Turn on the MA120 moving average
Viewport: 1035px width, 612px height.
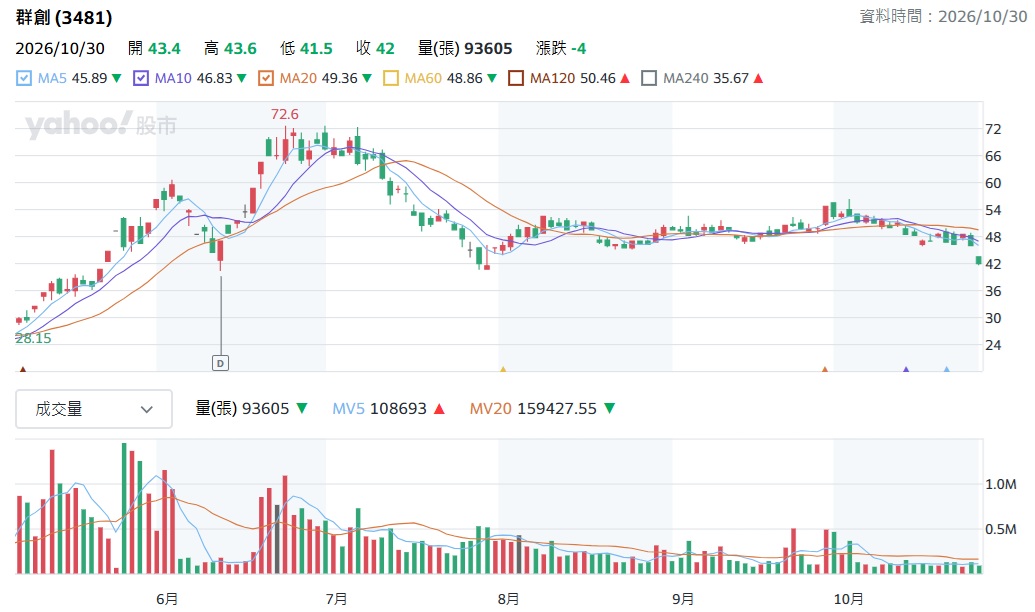pos(516,79)
